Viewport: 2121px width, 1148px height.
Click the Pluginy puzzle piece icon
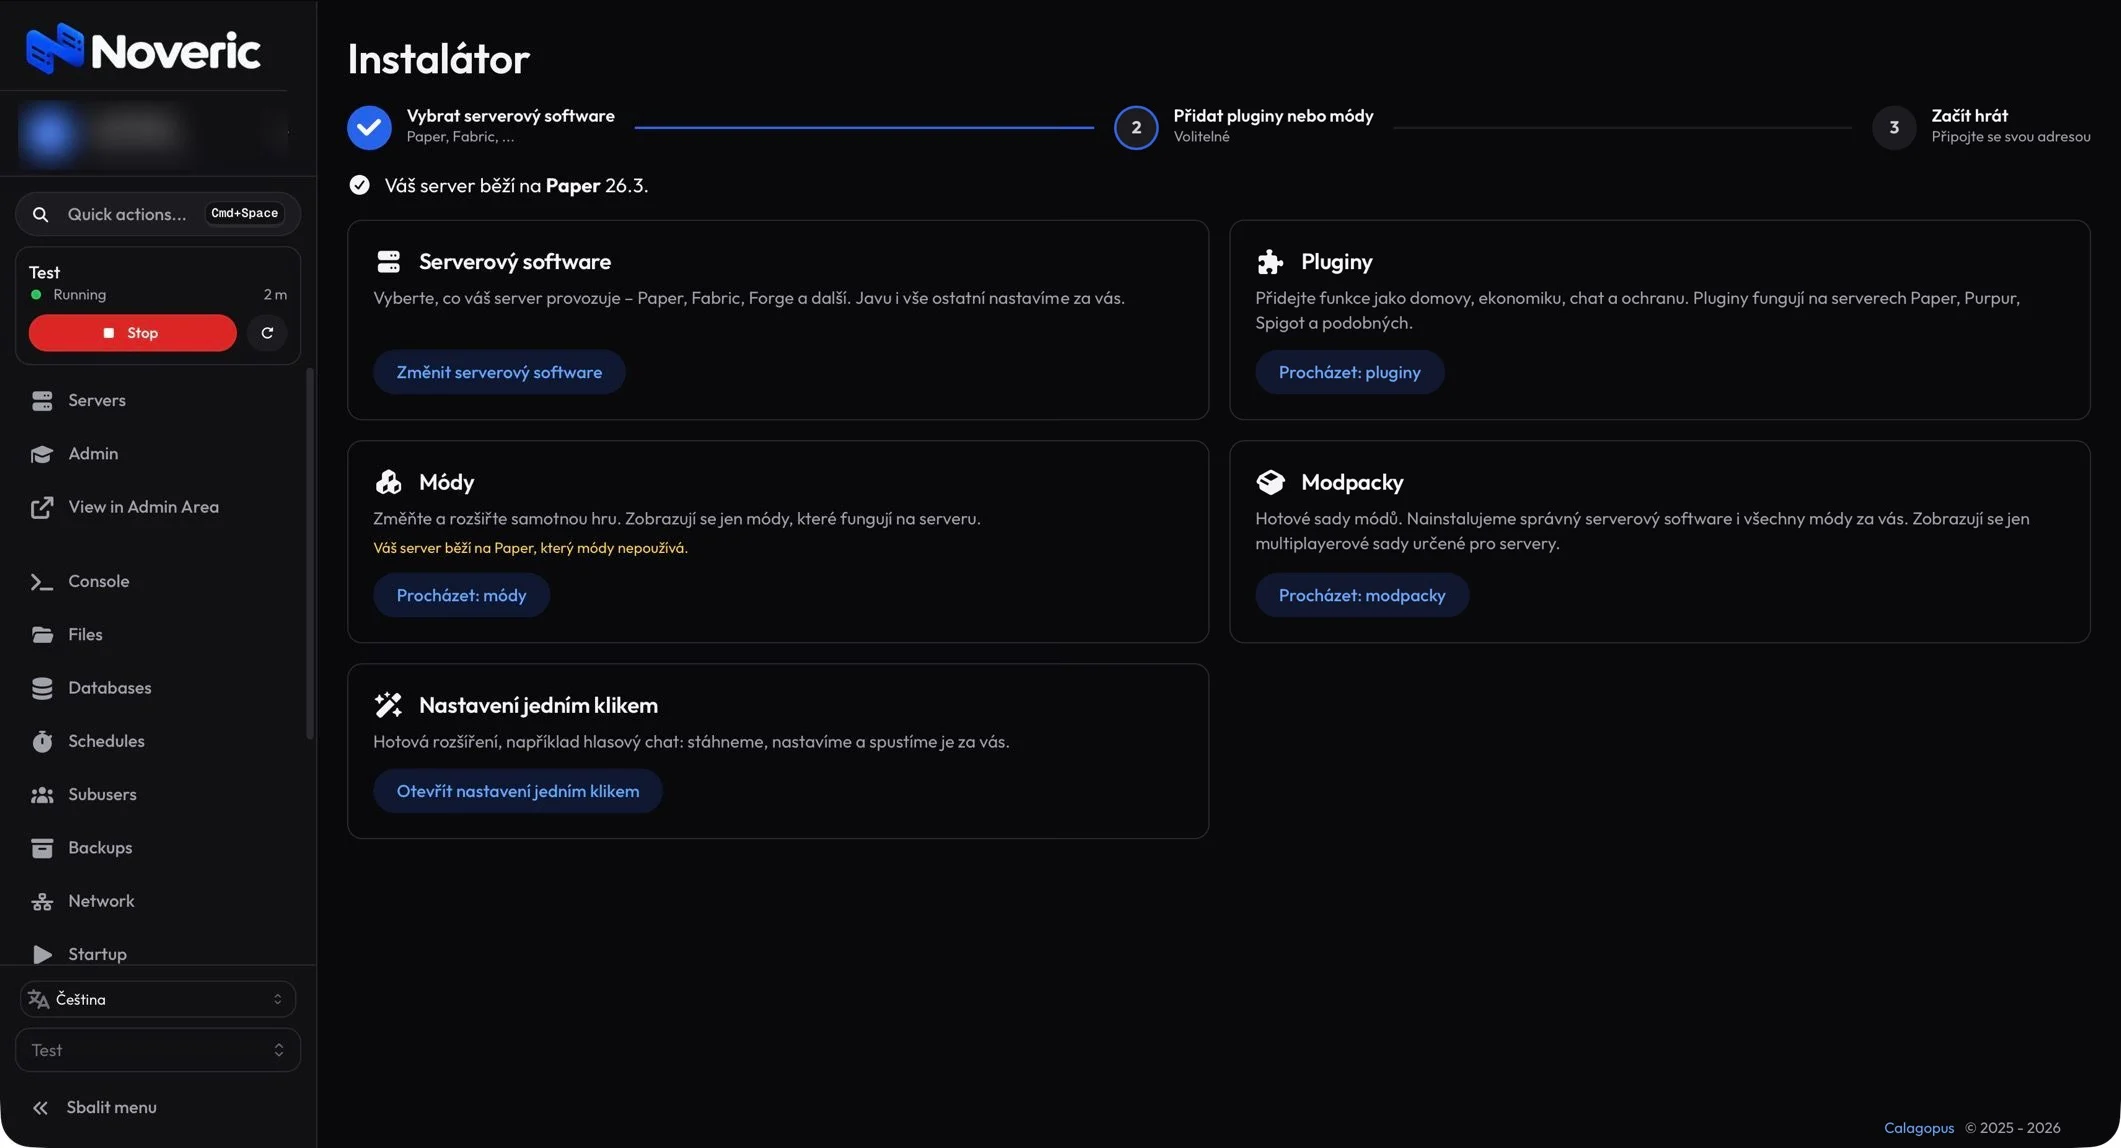tap(1270, 262)
